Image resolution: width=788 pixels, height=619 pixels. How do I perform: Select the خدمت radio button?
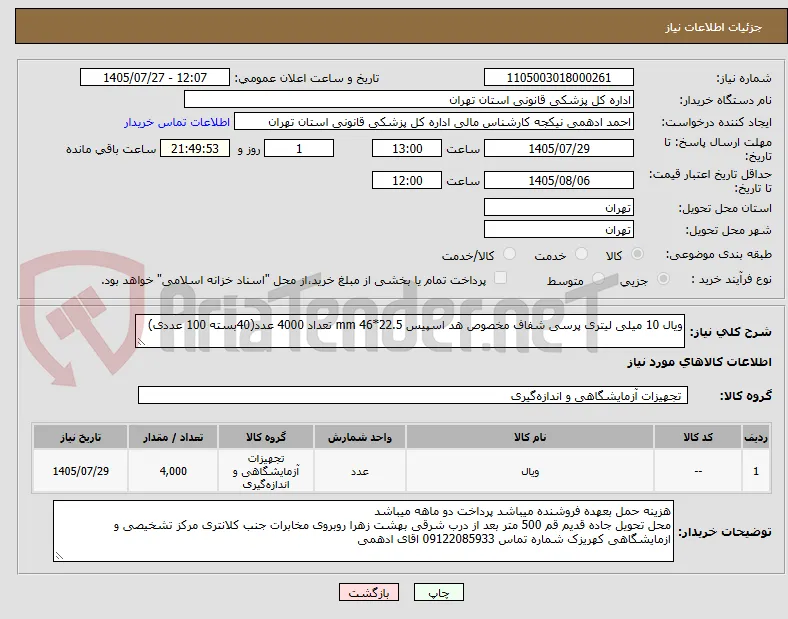581,254
